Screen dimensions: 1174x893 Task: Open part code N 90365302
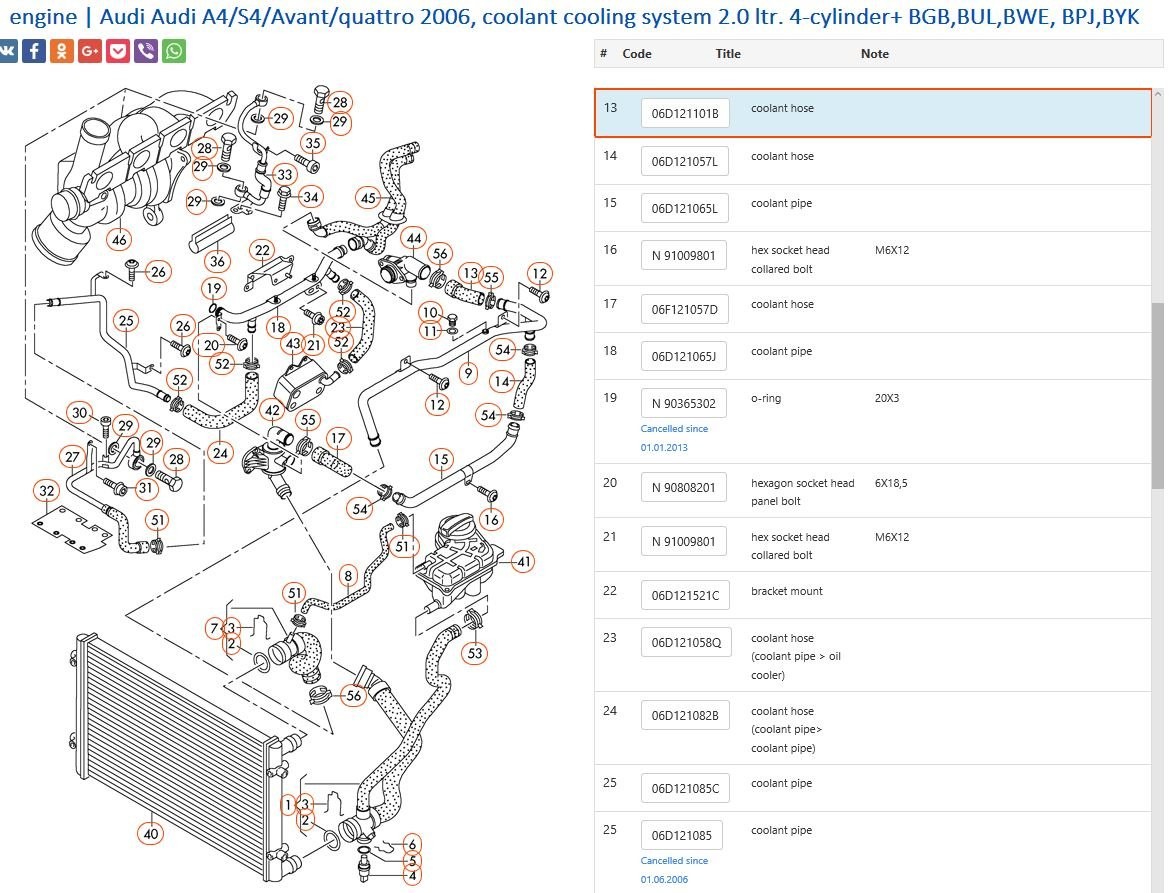tap(684, 403)
